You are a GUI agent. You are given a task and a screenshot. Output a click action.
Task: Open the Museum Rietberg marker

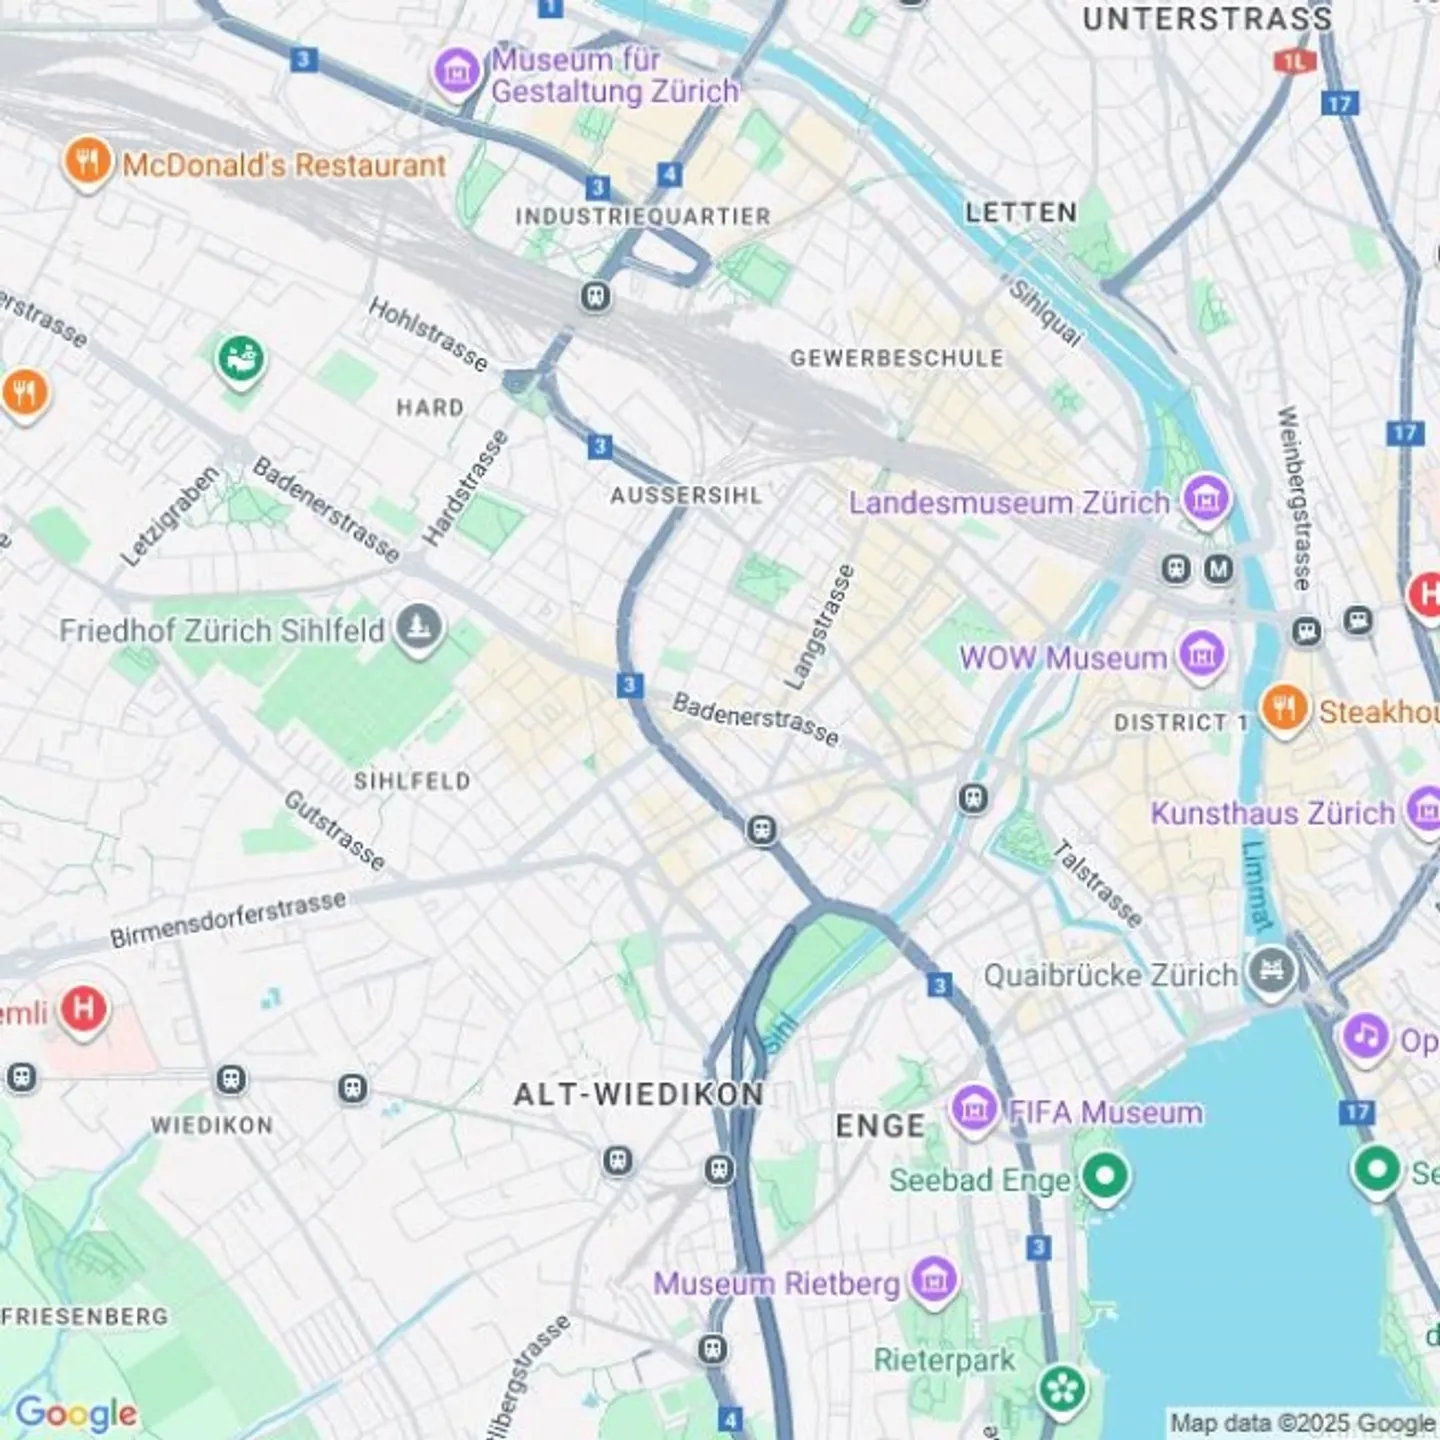click(934, 1280)
